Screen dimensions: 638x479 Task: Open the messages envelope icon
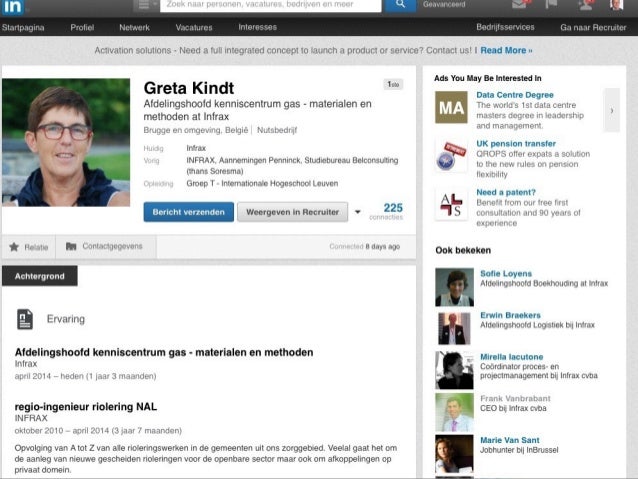[520, 5]
